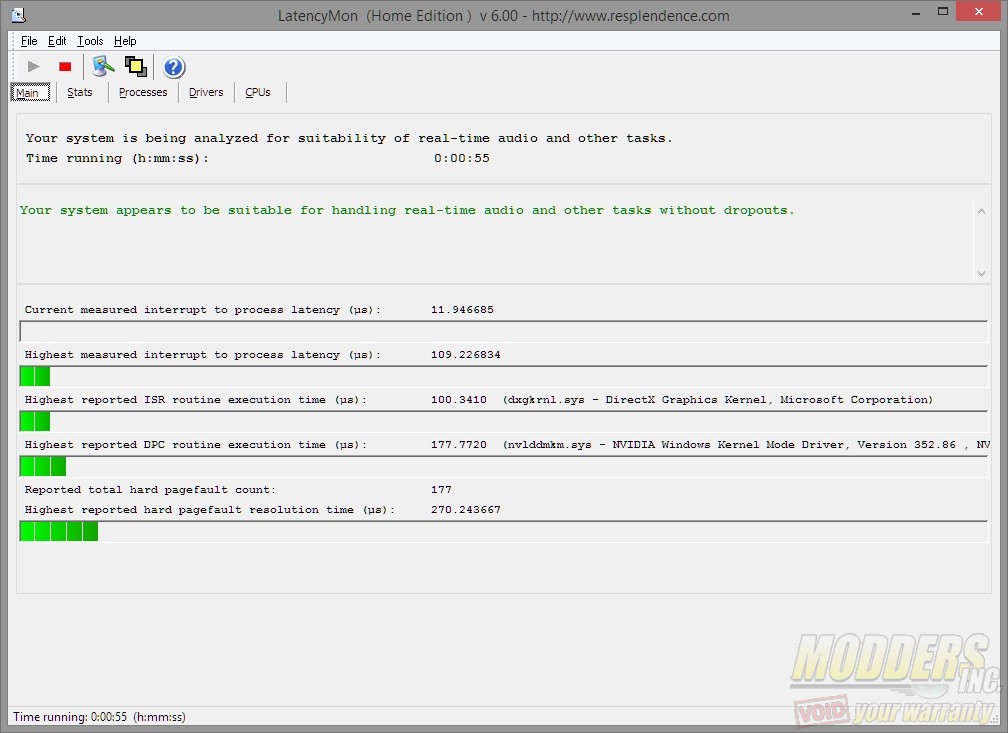Image resolution: width=1008 pixels, height=733 pixels.
Task: Click the current latency value 11.946685
Action: point(462,309)
